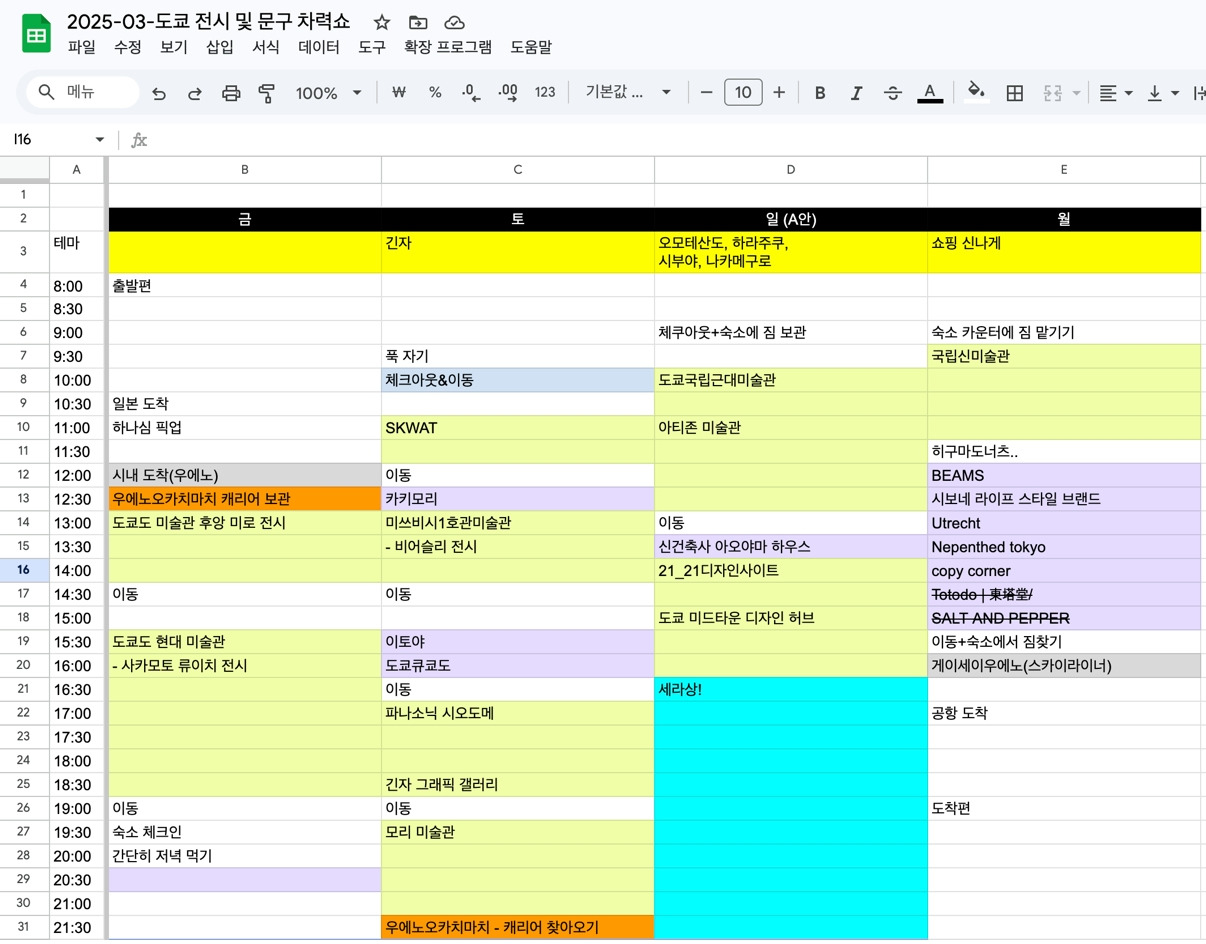Increase decimal places
Screen dimensions: 1206x944
[x=508, y=92]
